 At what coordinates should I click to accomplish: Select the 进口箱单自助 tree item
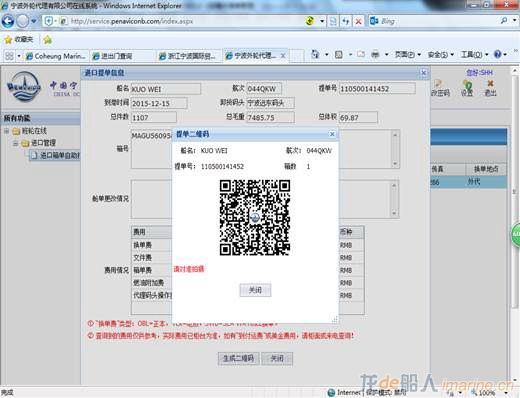coord(55,155)
